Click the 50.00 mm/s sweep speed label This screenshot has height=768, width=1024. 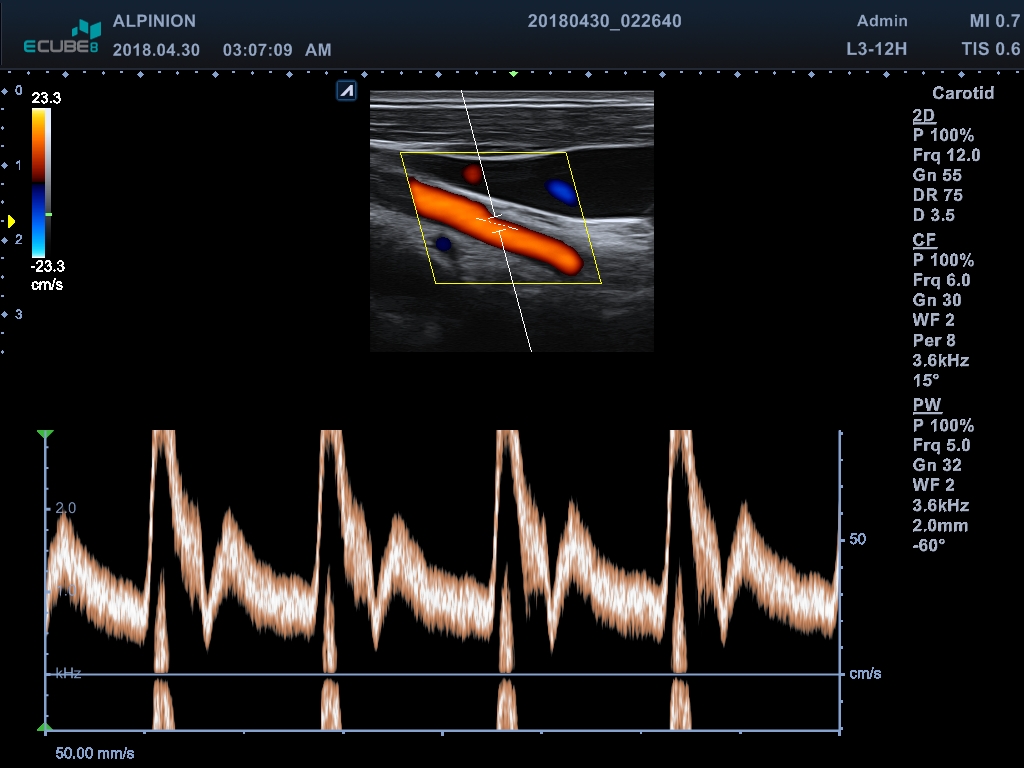coord(94,751)
